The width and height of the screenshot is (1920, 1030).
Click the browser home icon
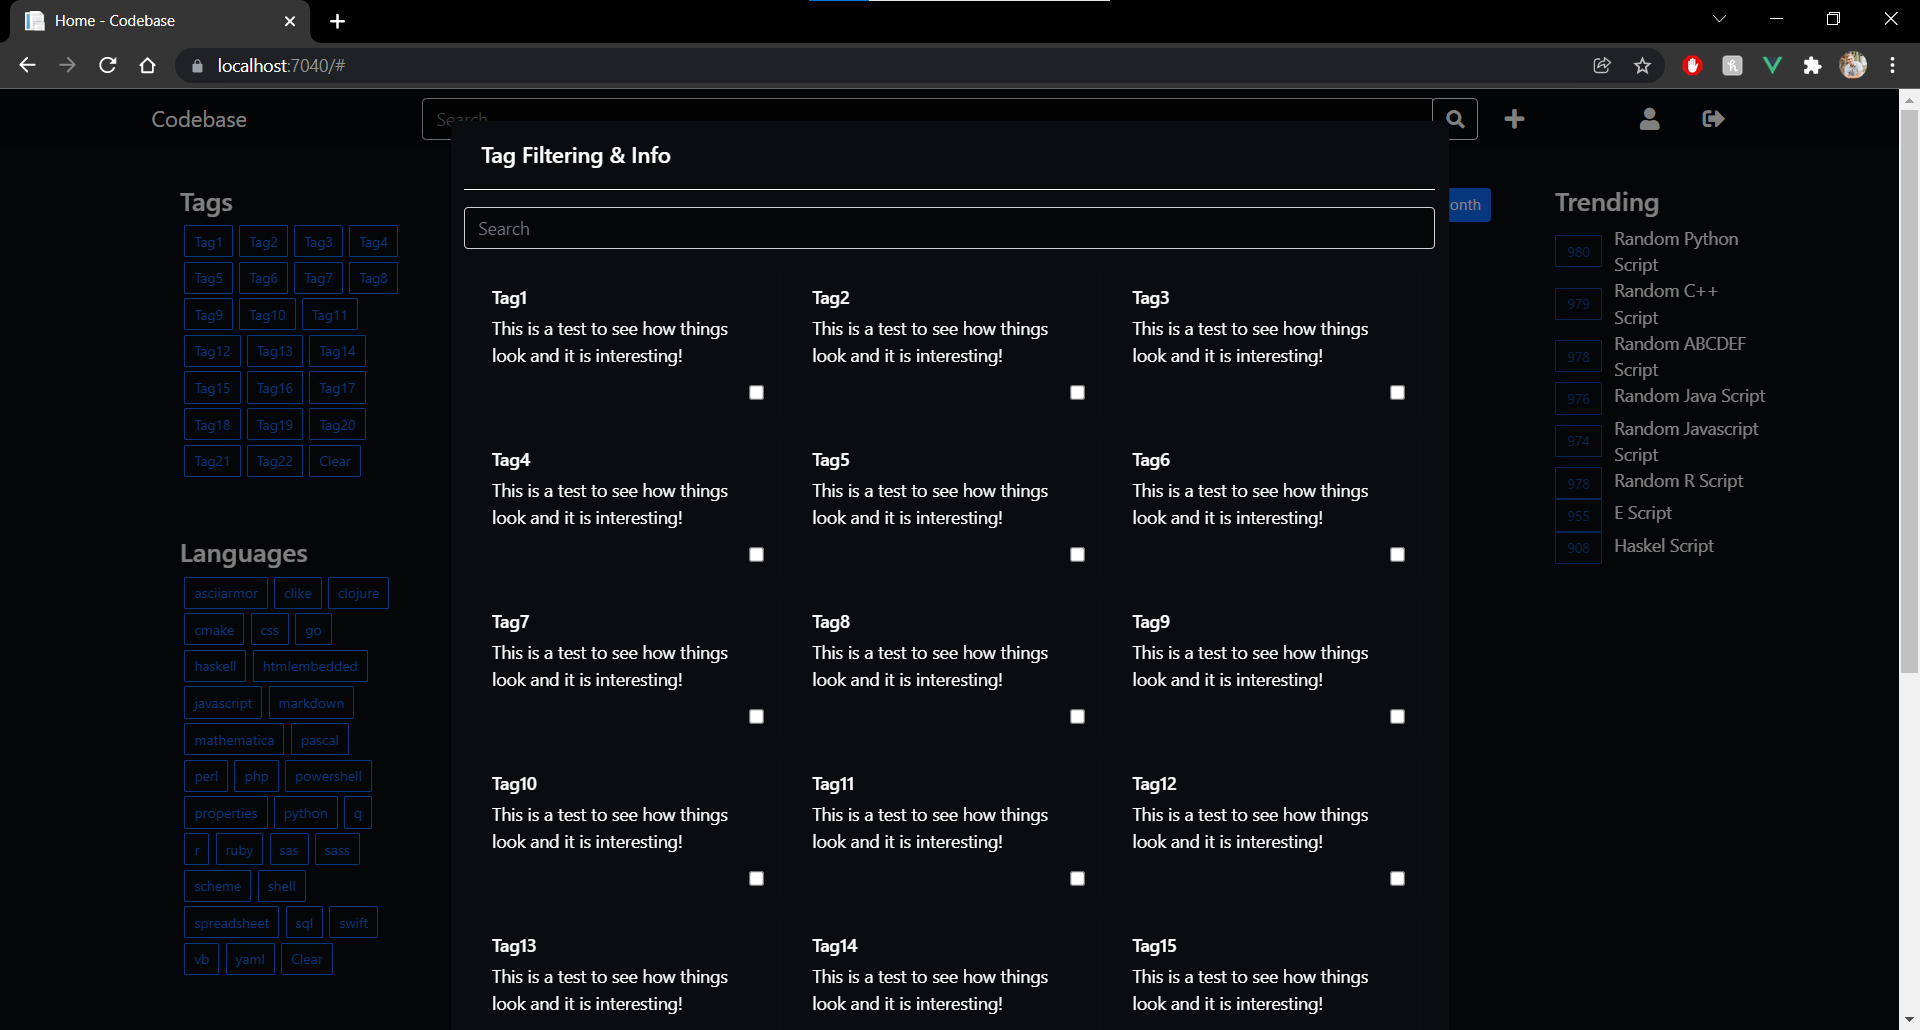[x=148, y=65]
